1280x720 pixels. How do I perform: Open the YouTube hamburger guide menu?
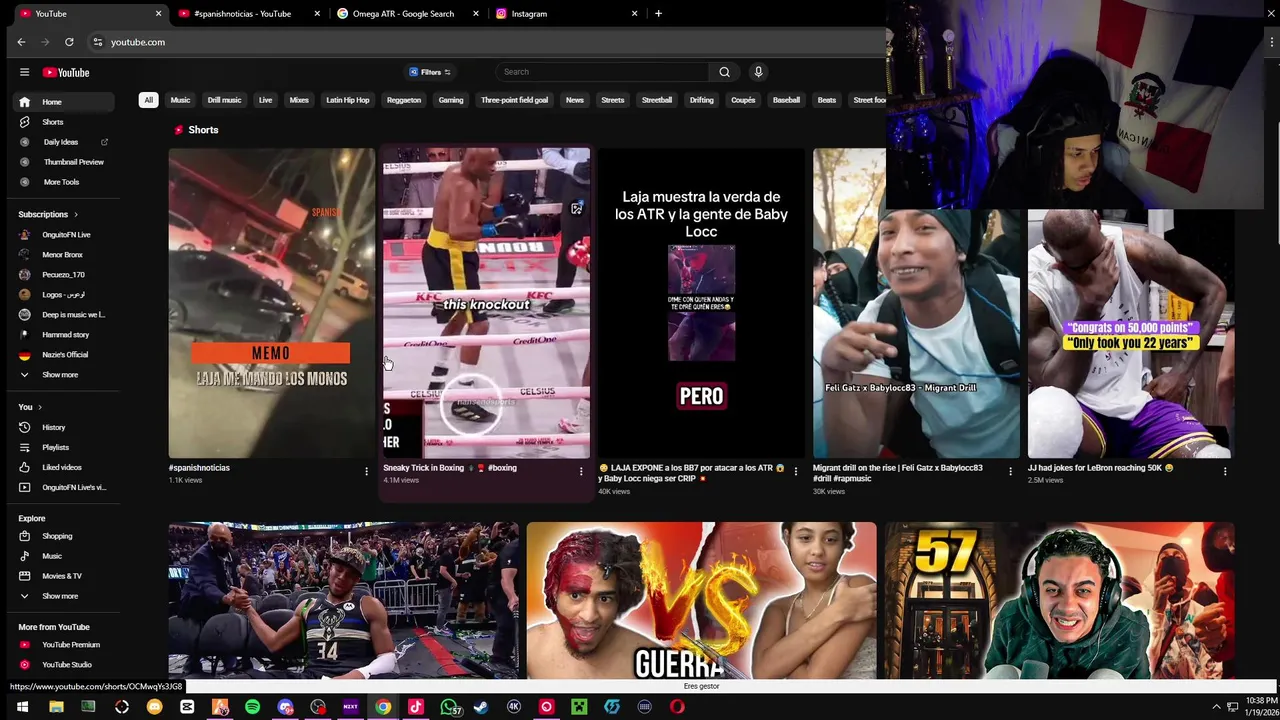point(24,72)
